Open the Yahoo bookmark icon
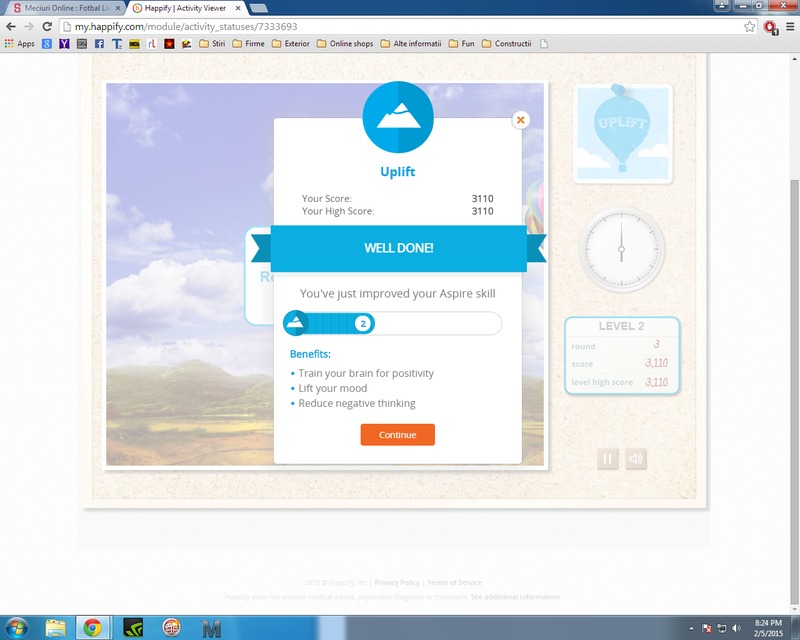The image size is (800, 640). (64, 44)
